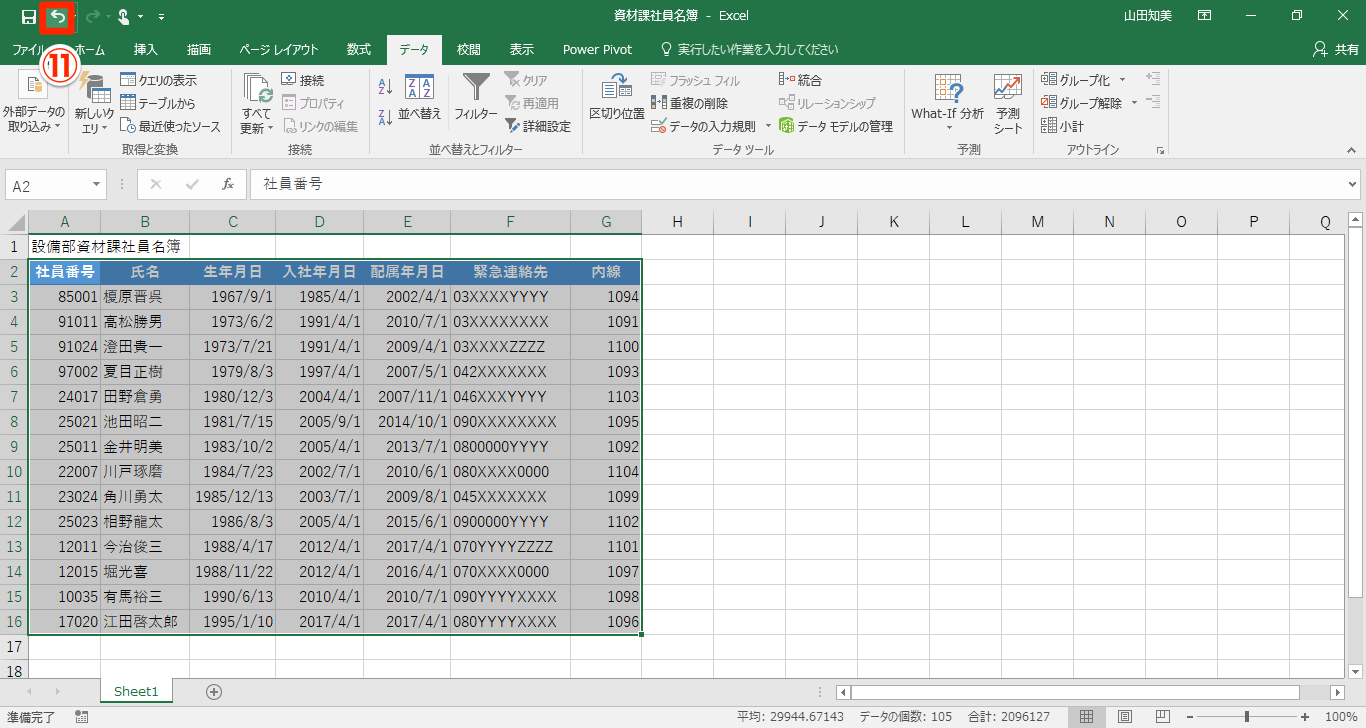Click the Undo arrow in quick access toolbar
The image size is (1366, 728).
(x=58, y=16)
